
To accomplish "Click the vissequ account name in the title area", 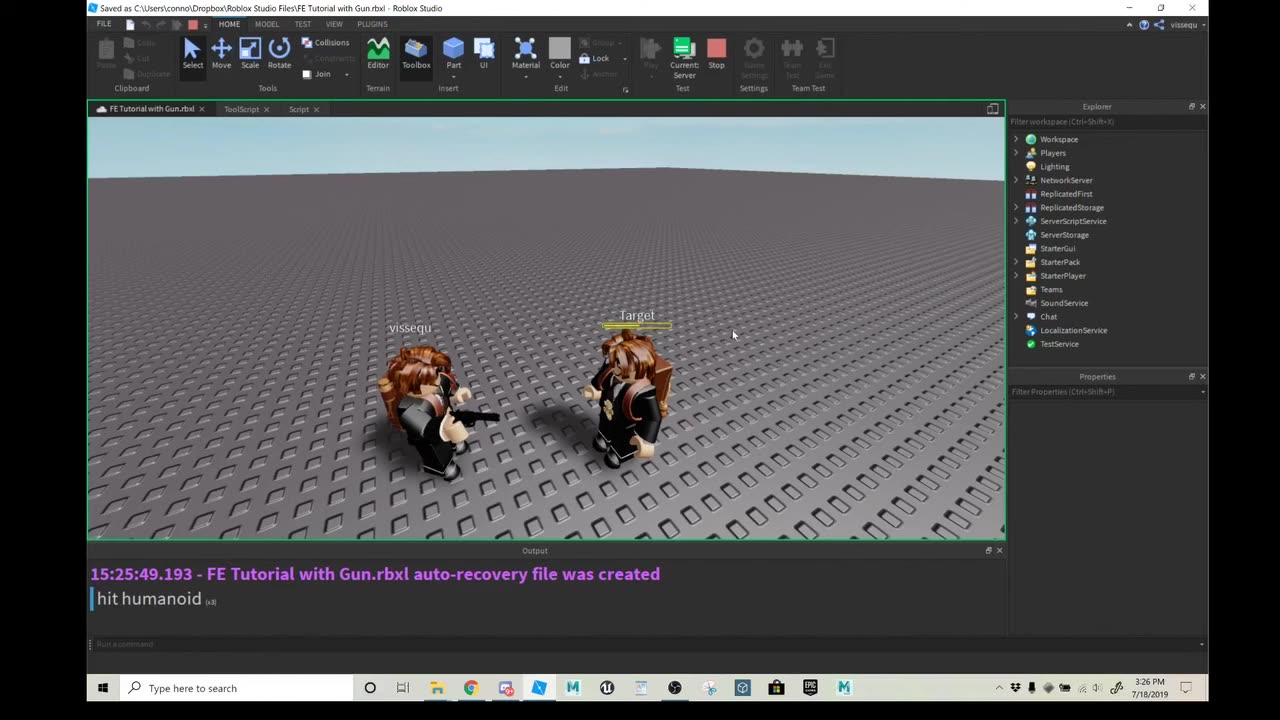I will [x=1184, y=24].
